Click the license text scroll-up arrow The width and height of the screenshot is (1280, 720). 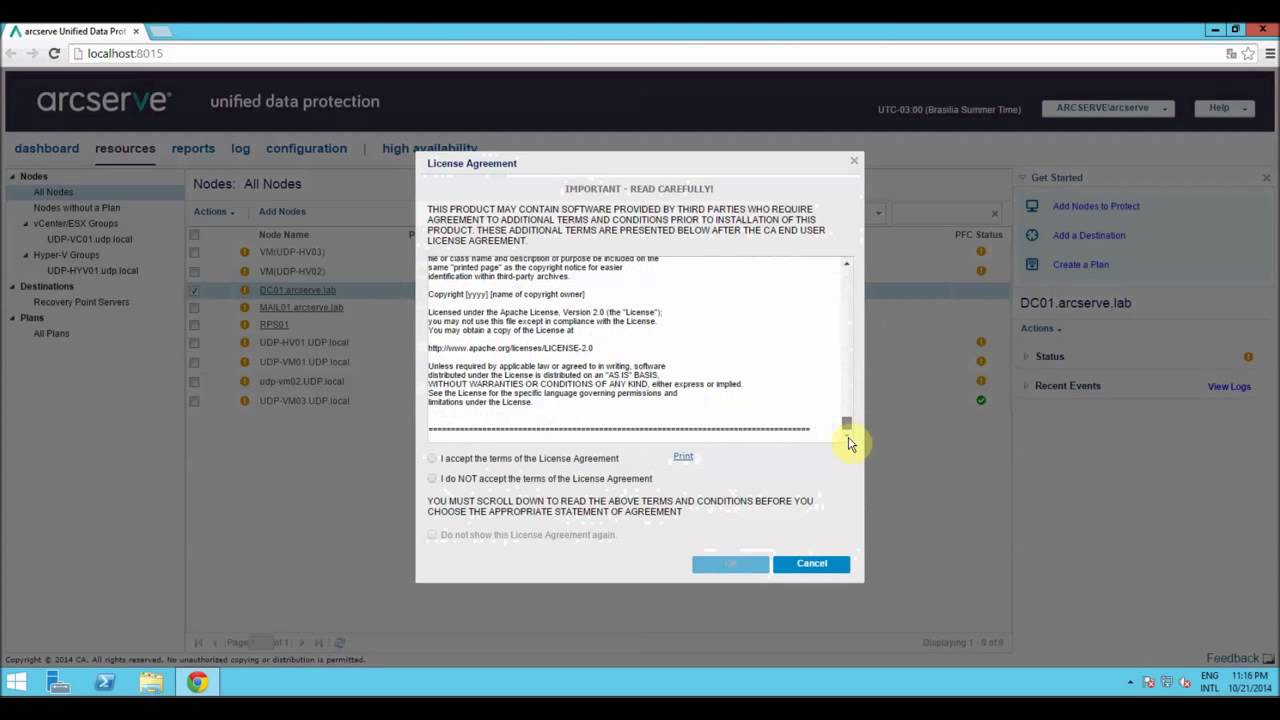click(847, 264)
